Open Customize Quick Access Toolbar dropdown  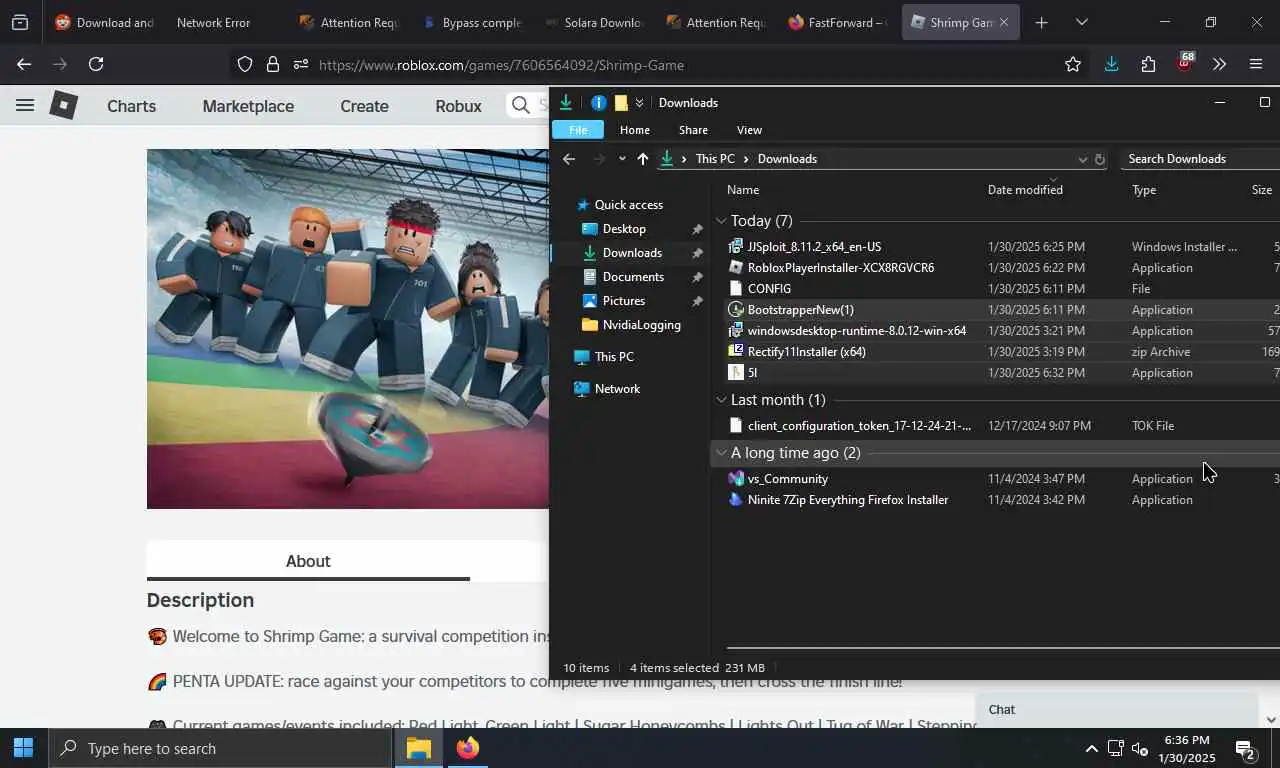(639, 102)
